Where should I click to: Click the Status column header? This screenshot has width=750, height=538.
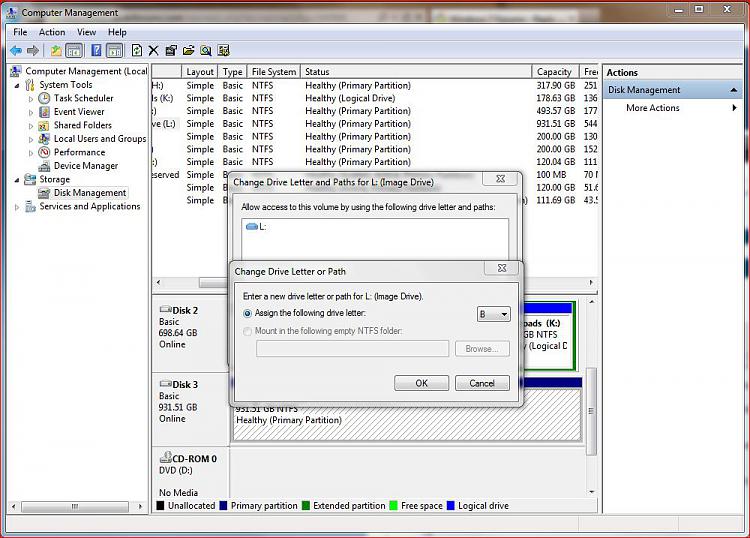pos(416,72)
